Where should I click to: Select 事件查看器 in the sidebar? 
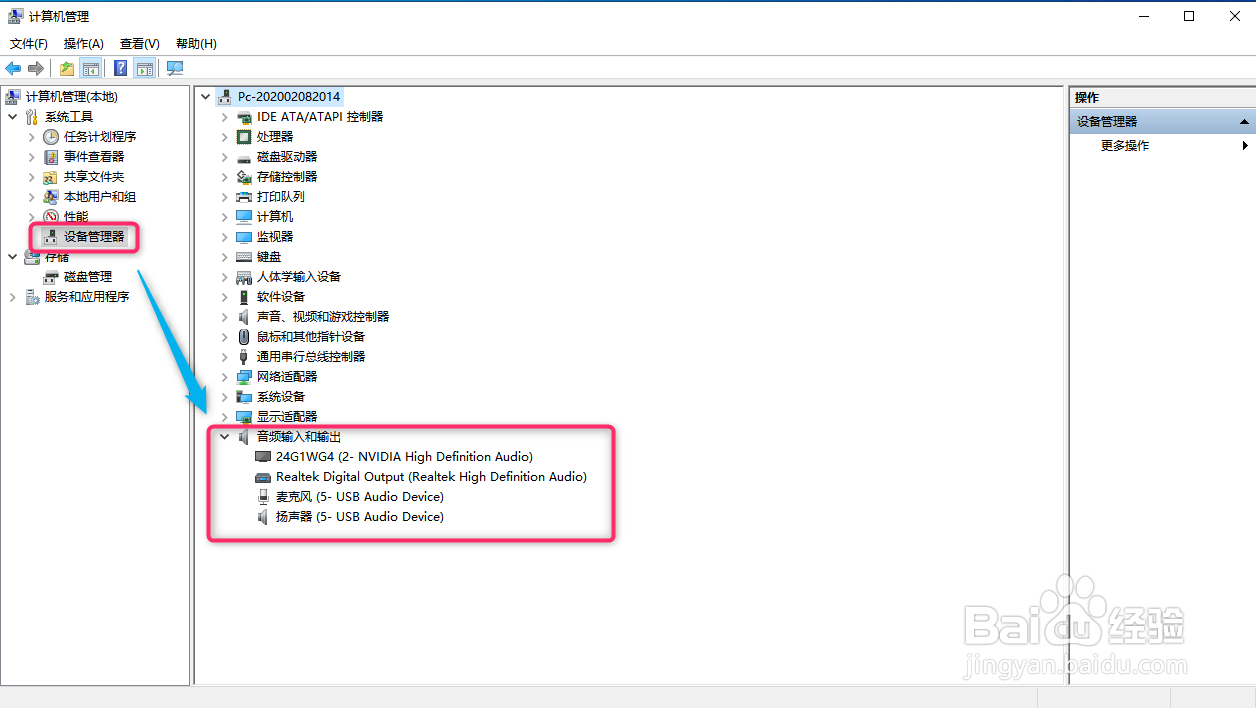(x=91, y=156)
